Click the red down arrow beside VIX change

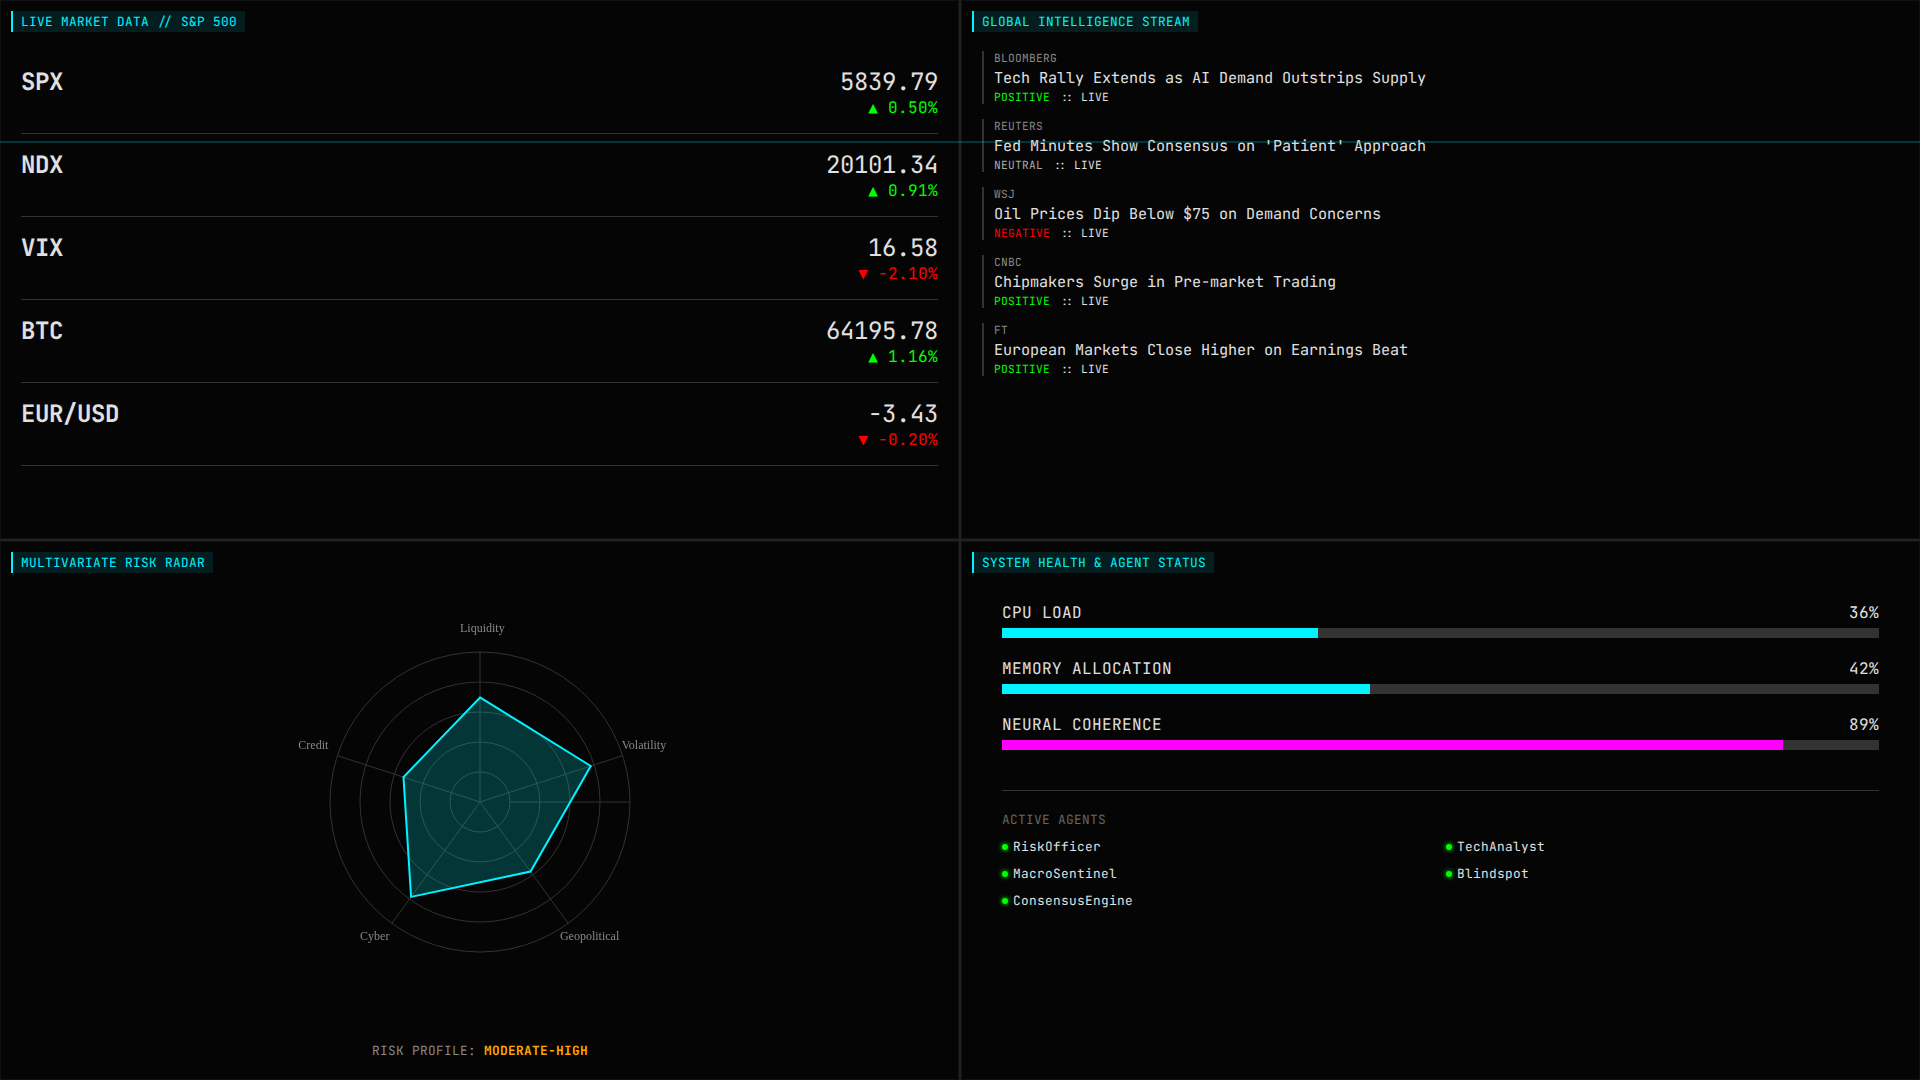click(x=863, y=275)
